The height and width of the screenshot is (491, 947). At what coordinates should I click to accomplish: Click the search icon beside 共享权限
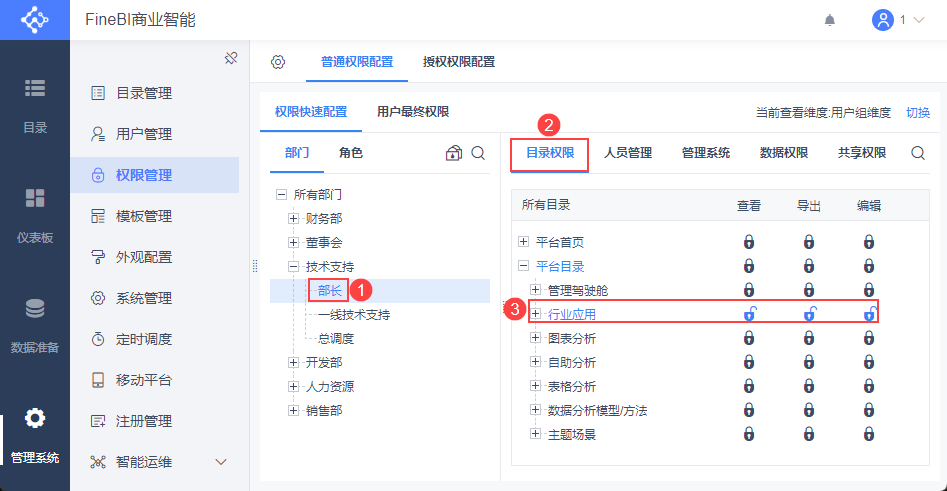click(x=918, y=153)
